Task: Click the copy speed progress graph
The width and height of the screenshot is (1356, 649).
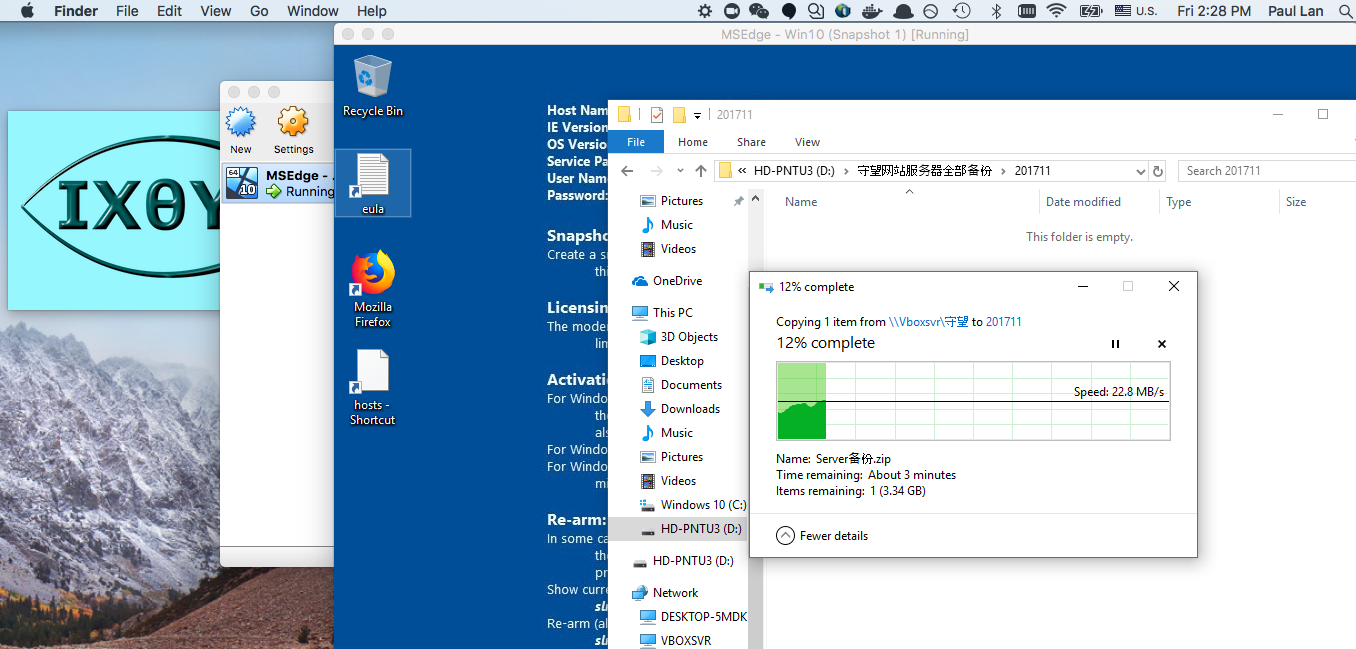Action: click(x=973, y=401)
